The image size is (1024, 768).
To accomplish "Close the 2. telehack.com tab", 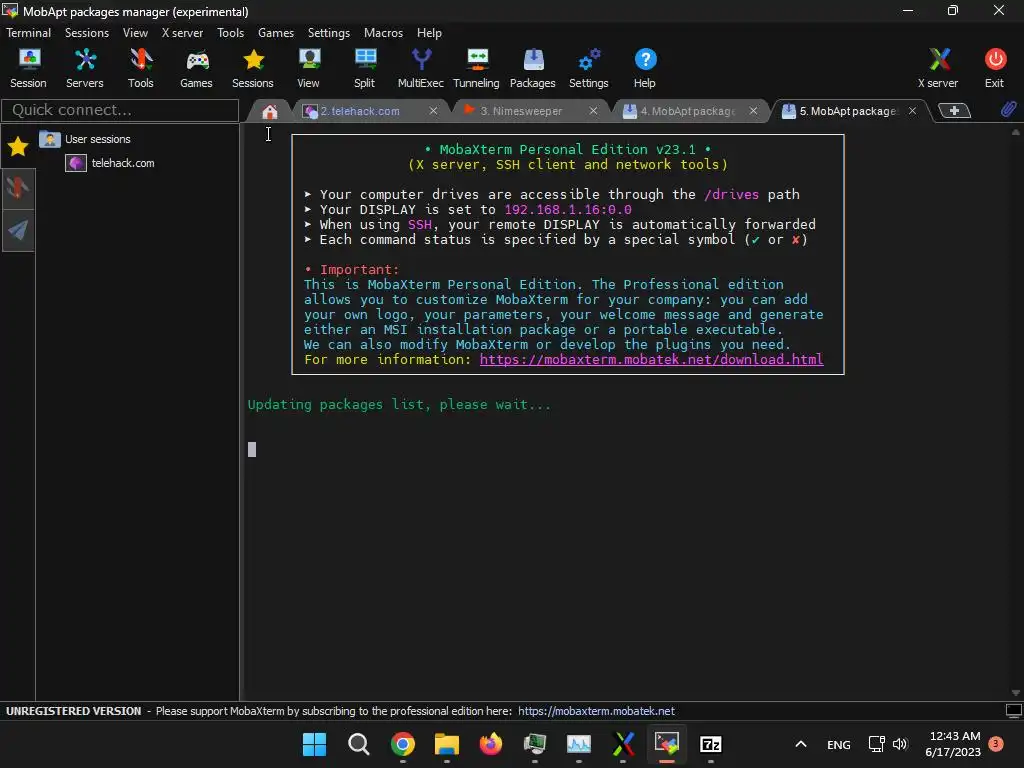I will tap(433, 111).
